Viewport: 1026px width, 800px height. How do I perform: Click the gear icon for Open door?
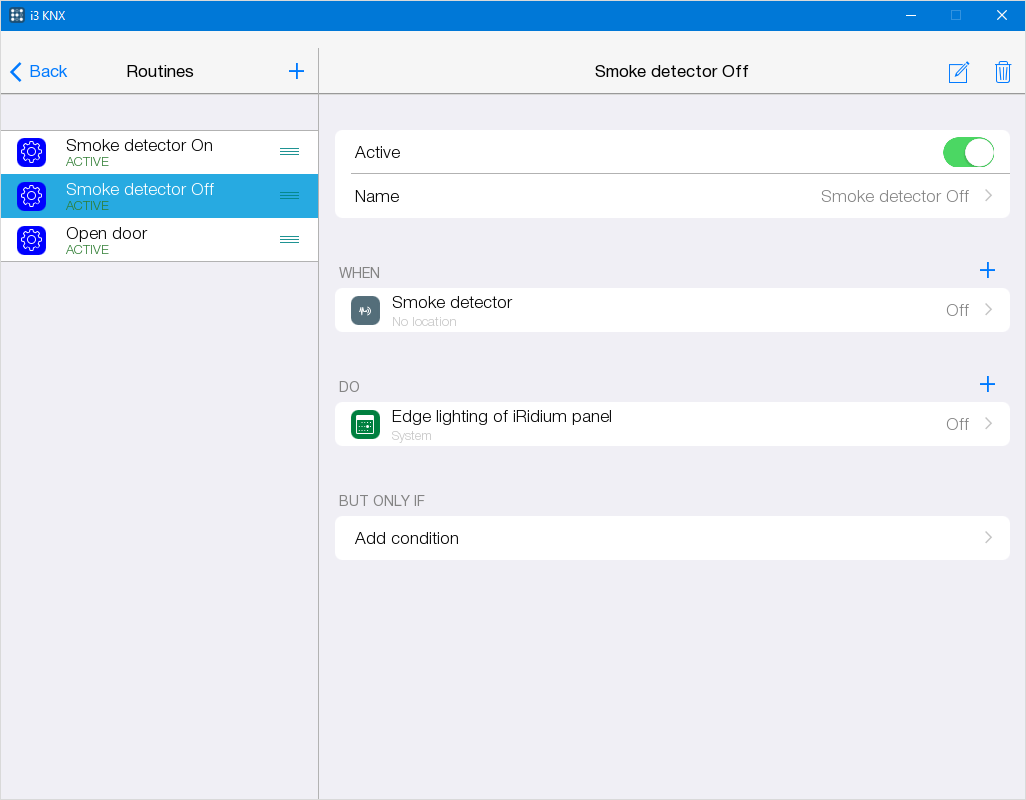[32, 240]
